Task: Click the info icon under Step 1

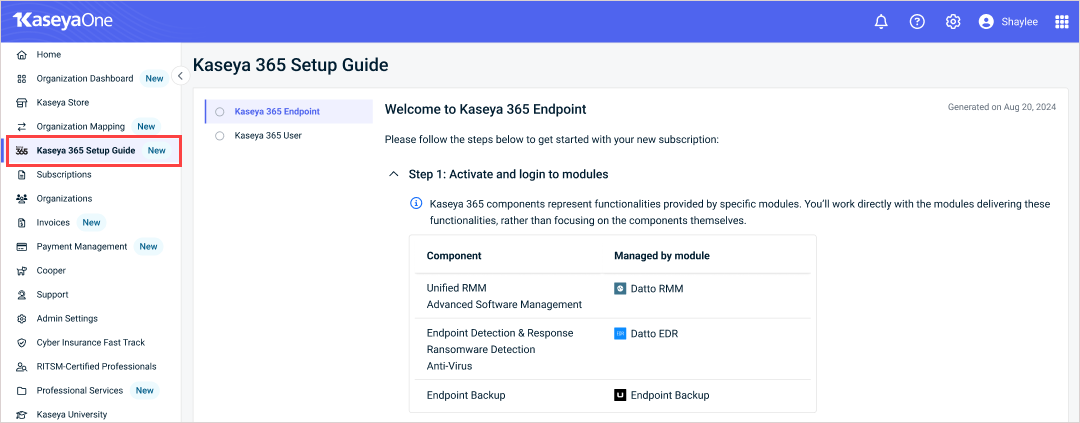Action: [x=416, y=203]
